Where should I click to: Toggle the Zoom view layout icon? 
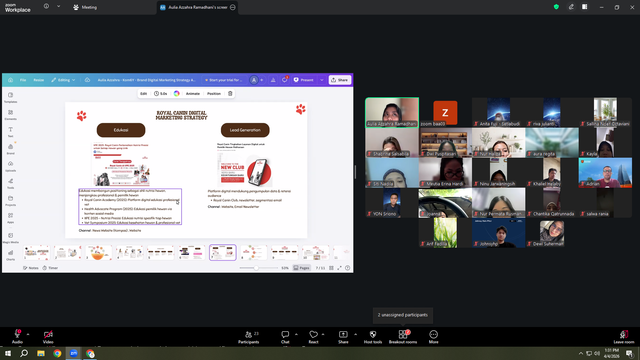(x=584, y=7)
